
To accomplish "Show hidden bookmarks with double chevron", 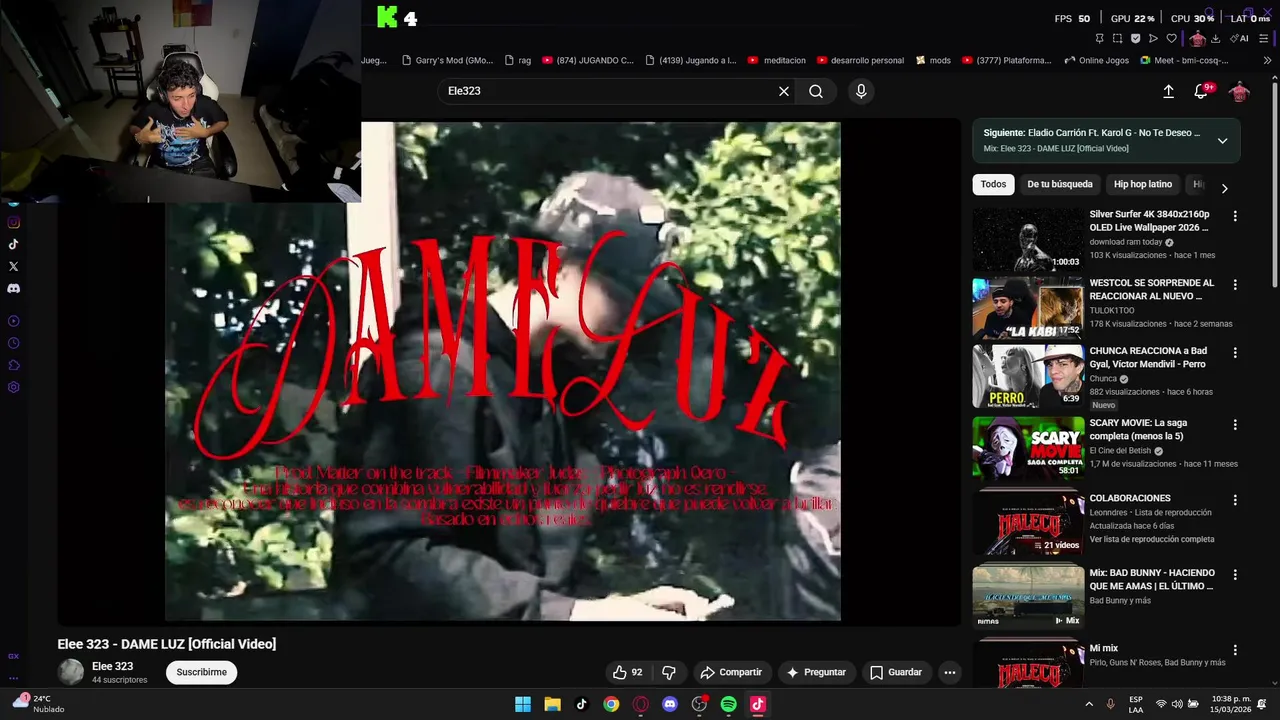I will pos(1268,60).
